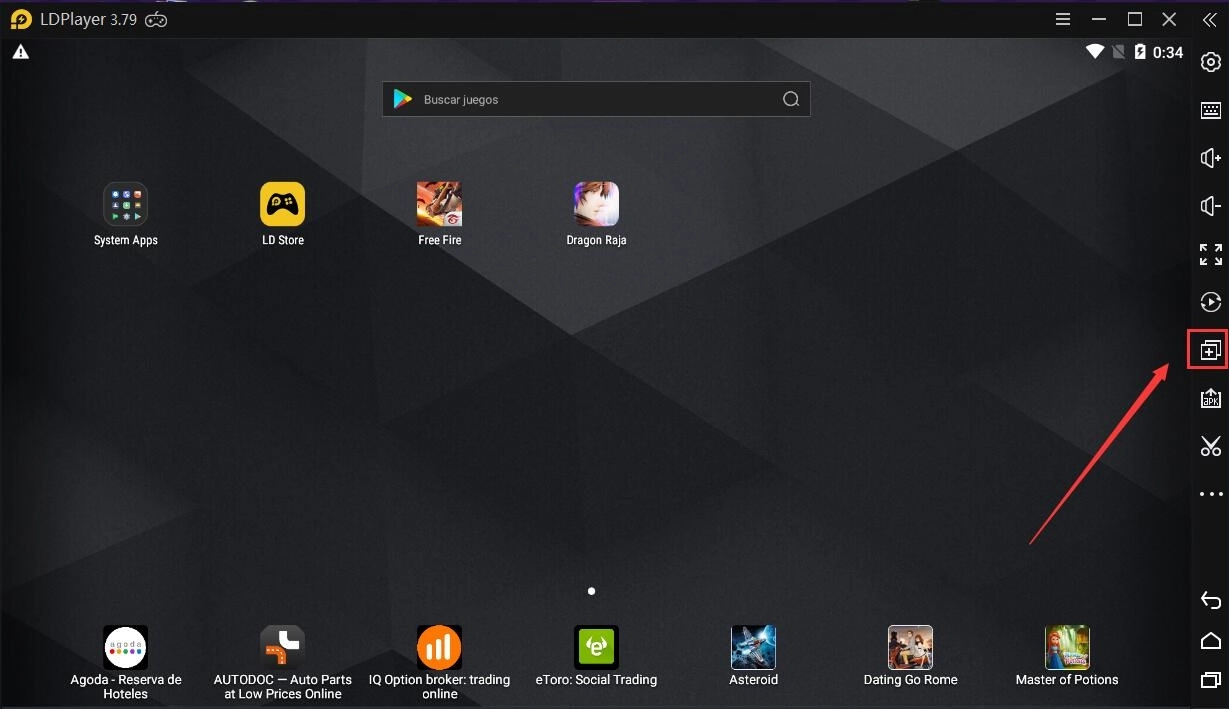Open the settings gear in sidebar
This screenshot has width=1229, height=709.
pyautogui.click(x=1210, y=62)
